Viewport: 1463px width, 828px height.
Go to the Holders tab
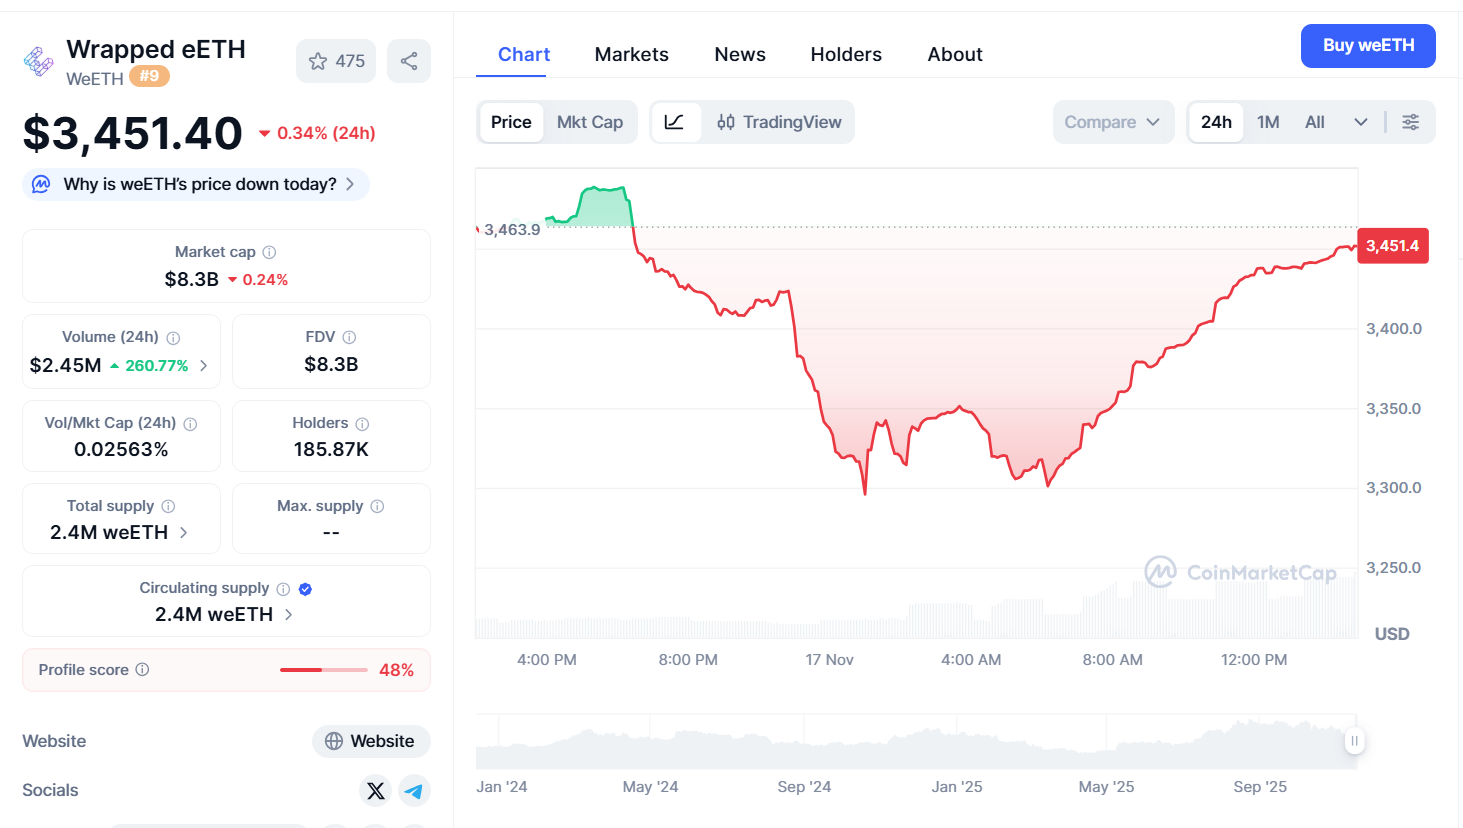[846, 54]
